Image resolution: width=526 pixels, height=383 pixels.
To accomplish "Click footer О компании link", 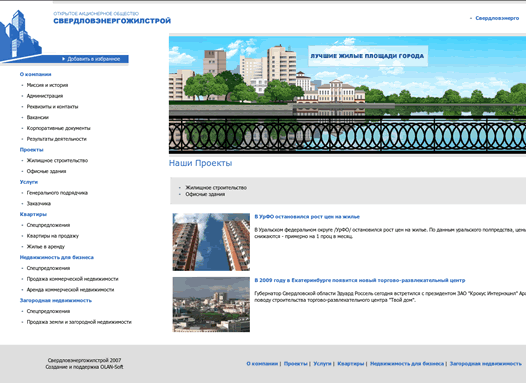I will click(262, 364).
